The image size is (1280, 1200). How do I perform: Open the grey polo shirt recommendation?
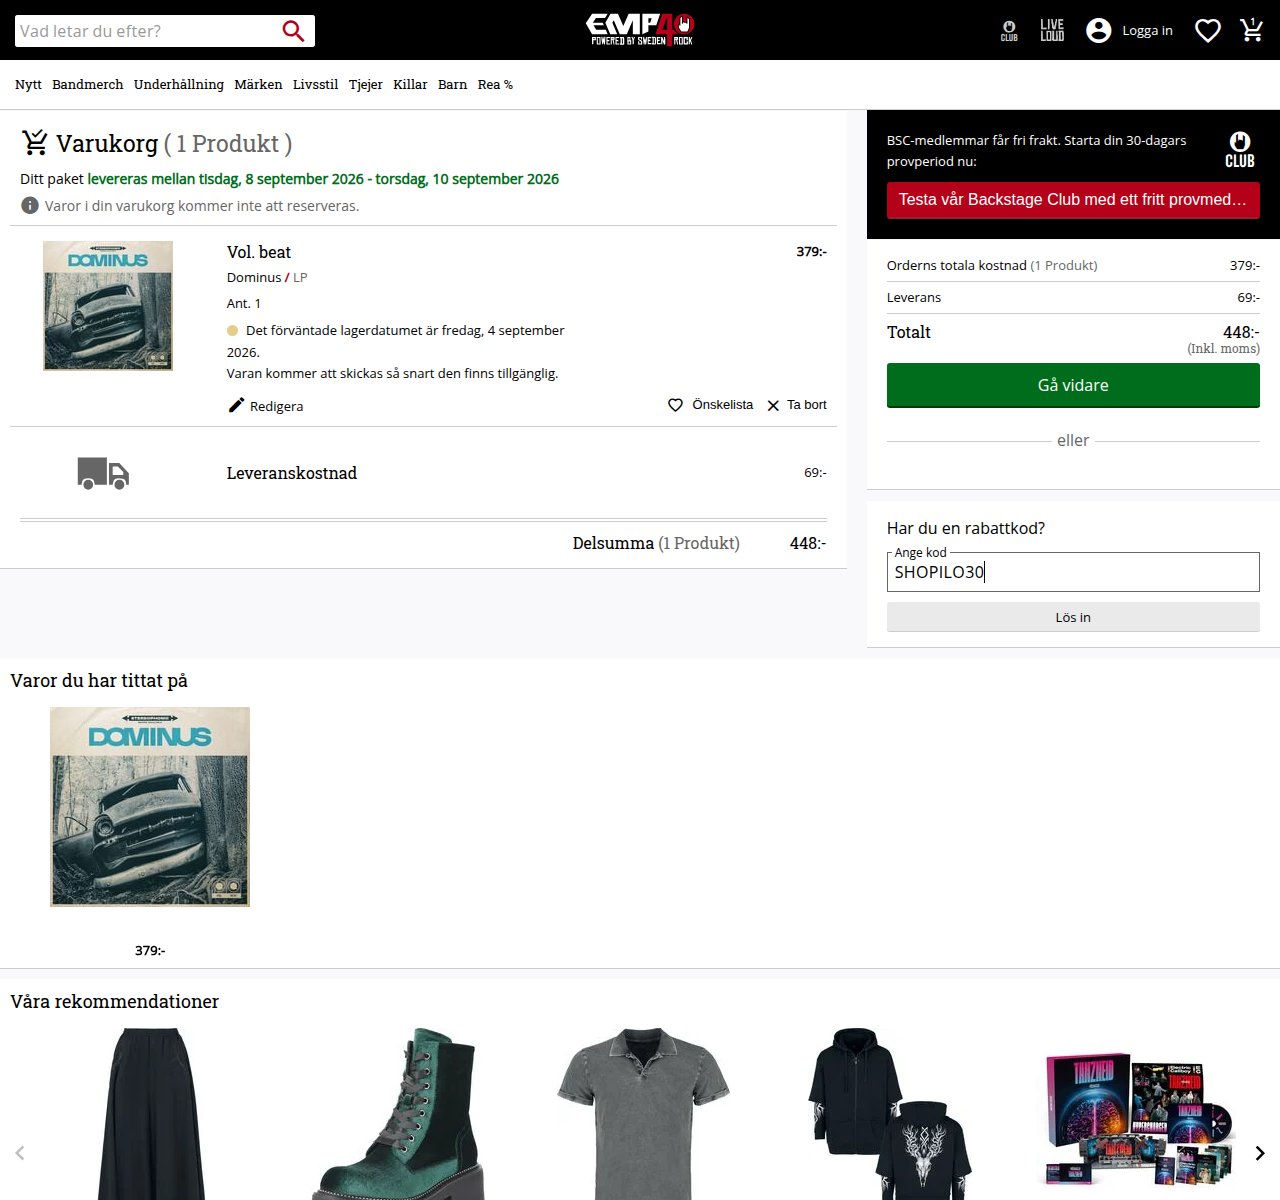coord(643,1113)
